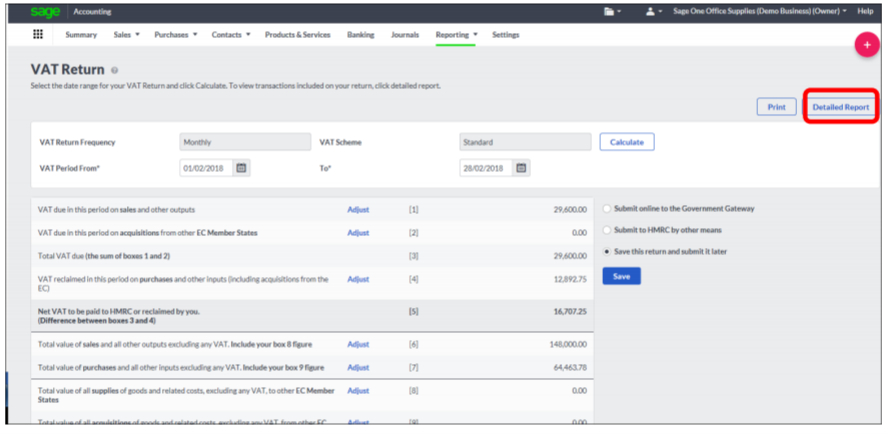Click the VAT Return page heading

(67, 70)
